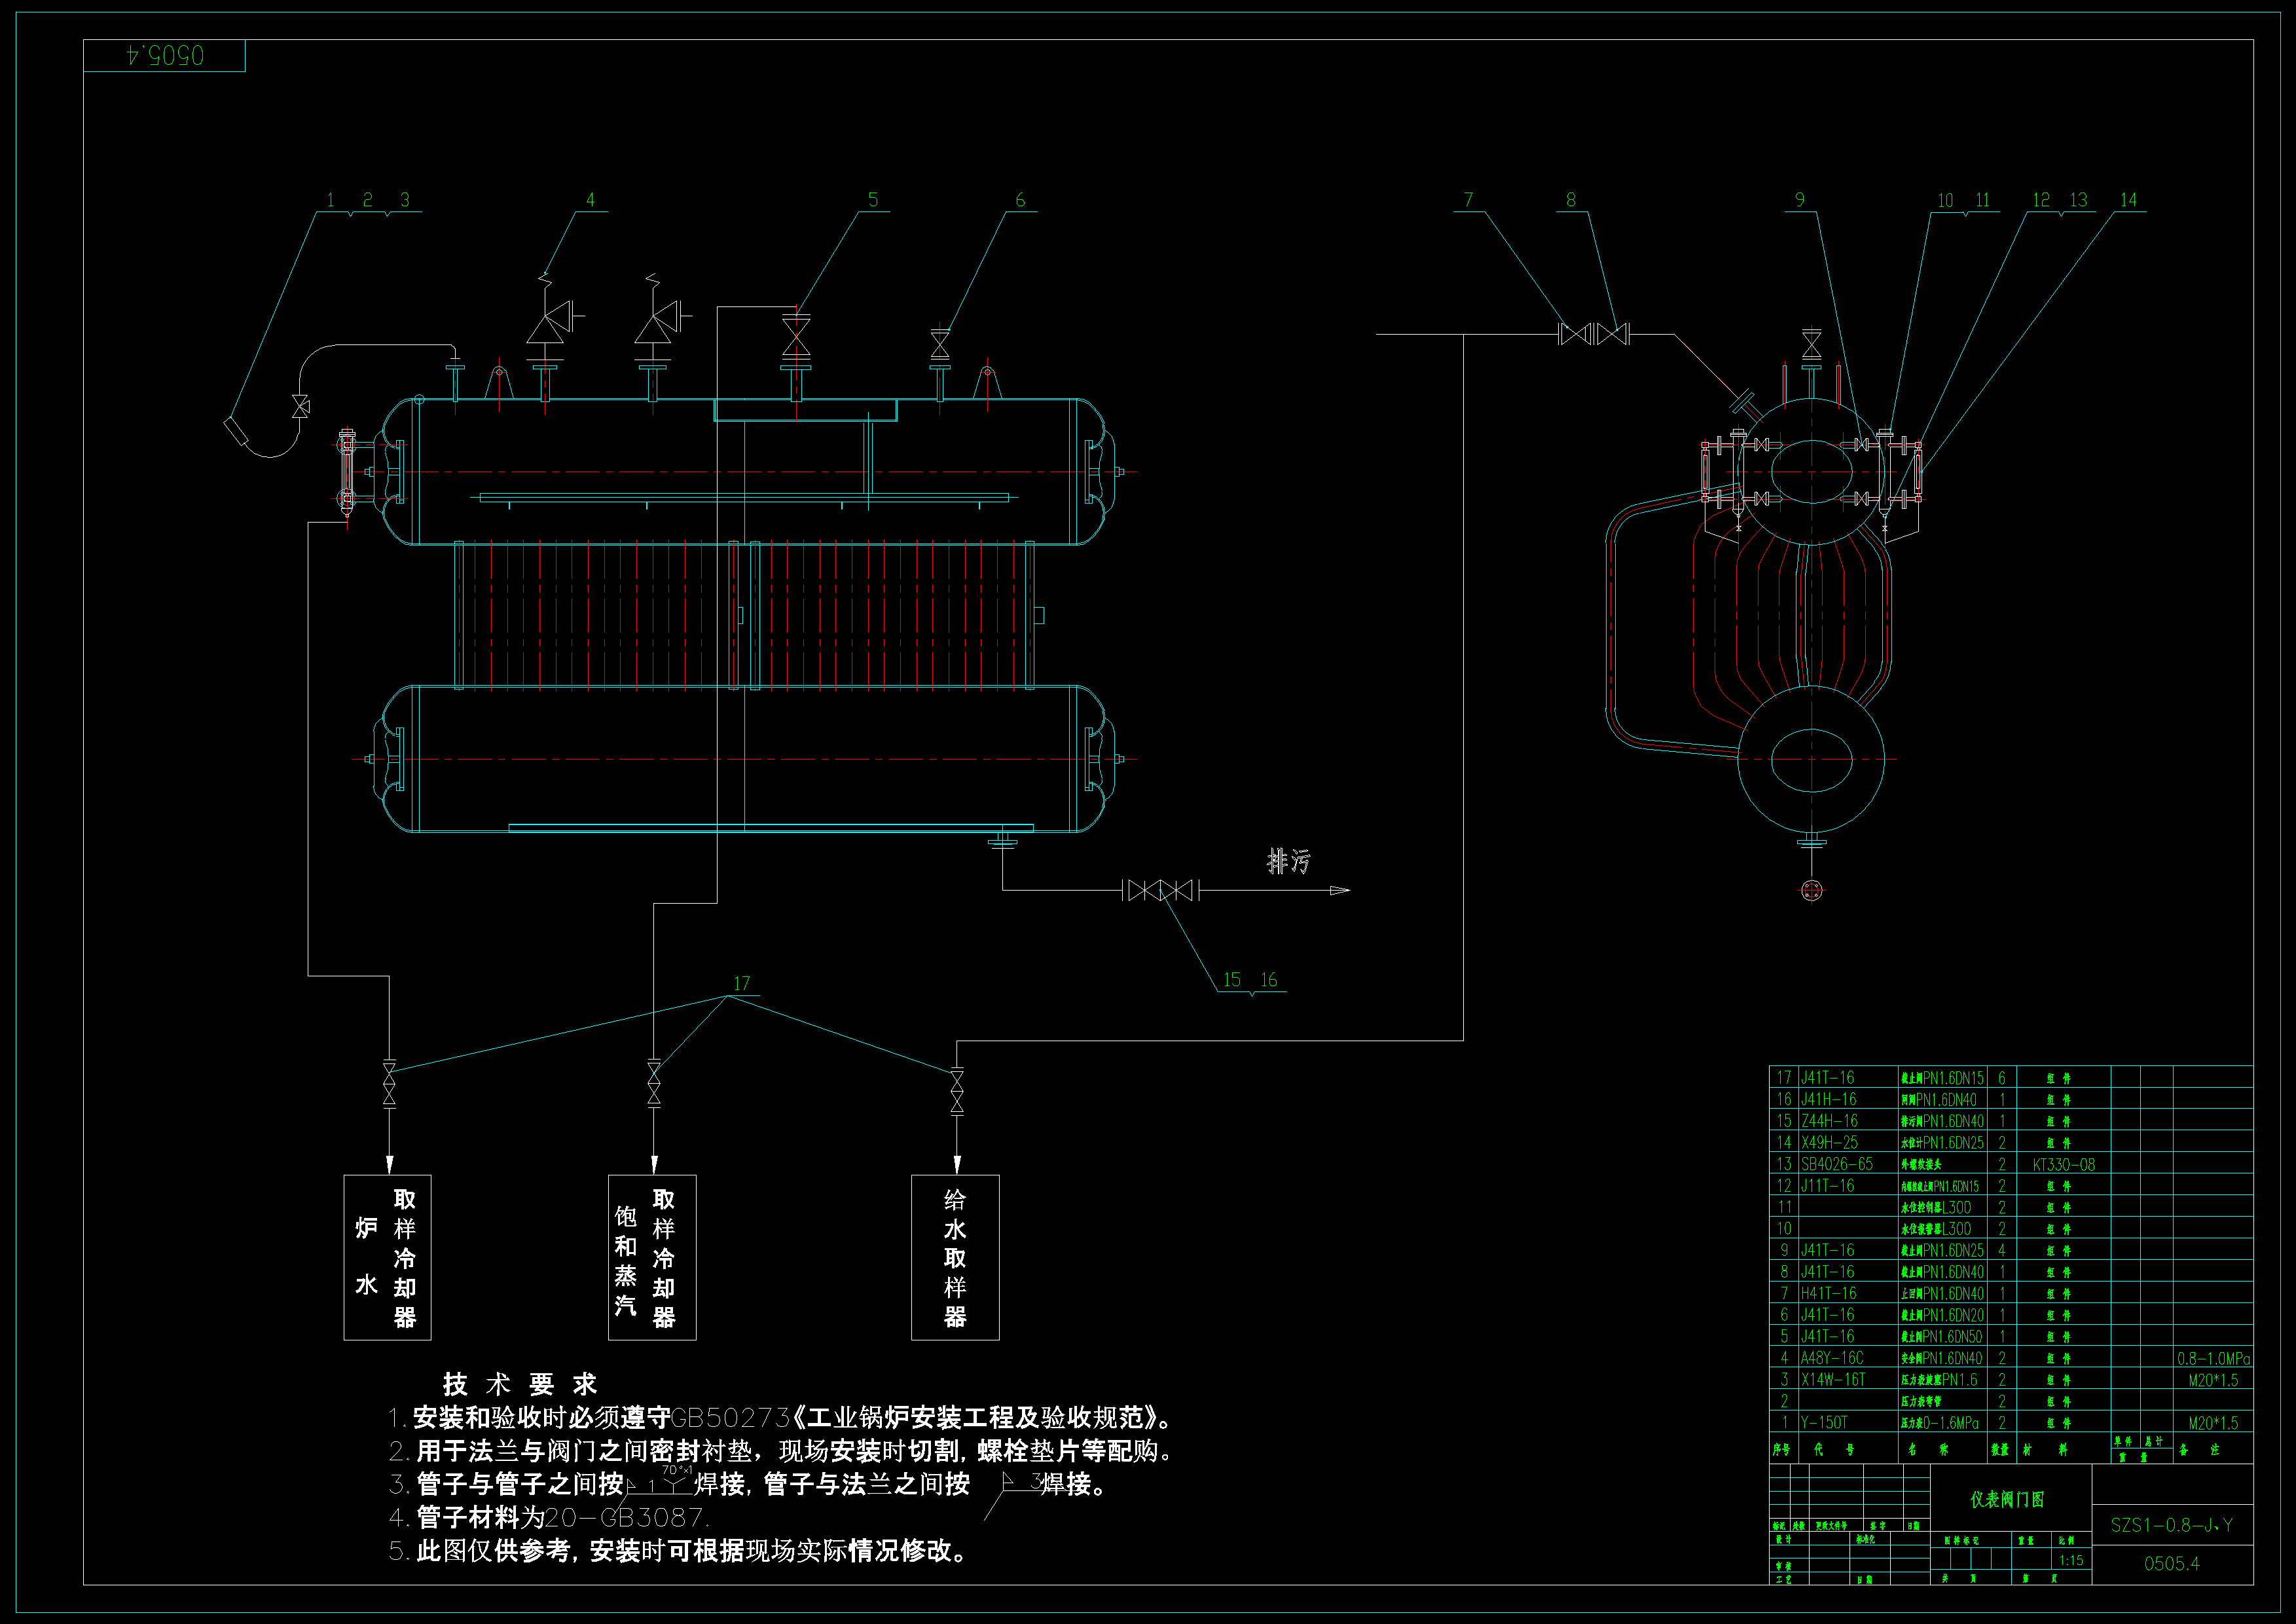Click note 5 starting 此图仅供参考
This screenshot has height=1624, width=2296.
point(678,1551)
